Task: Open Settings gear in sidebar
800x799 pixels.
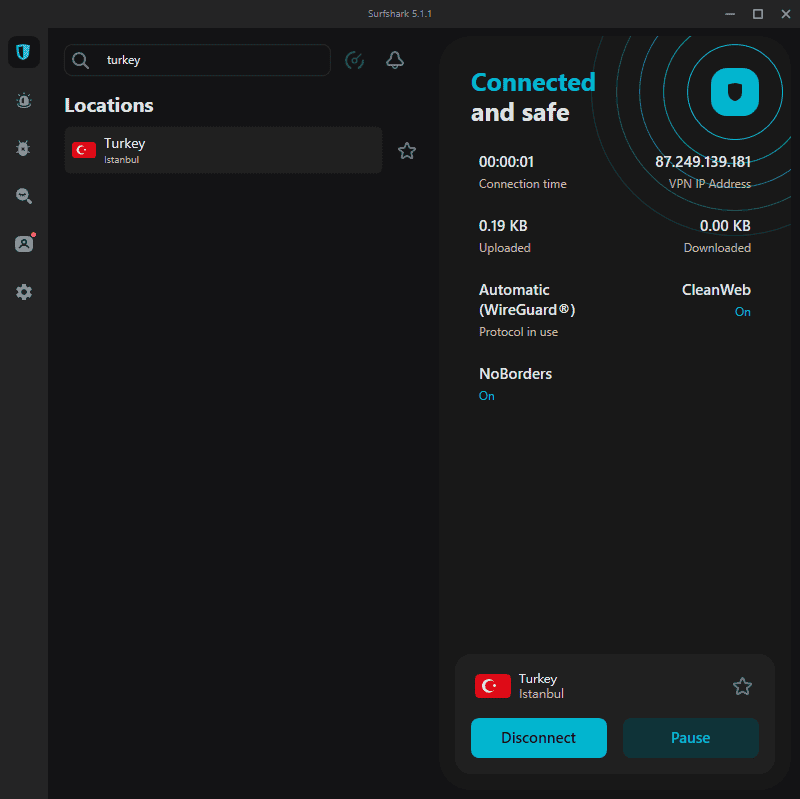Action: [23, 292]
